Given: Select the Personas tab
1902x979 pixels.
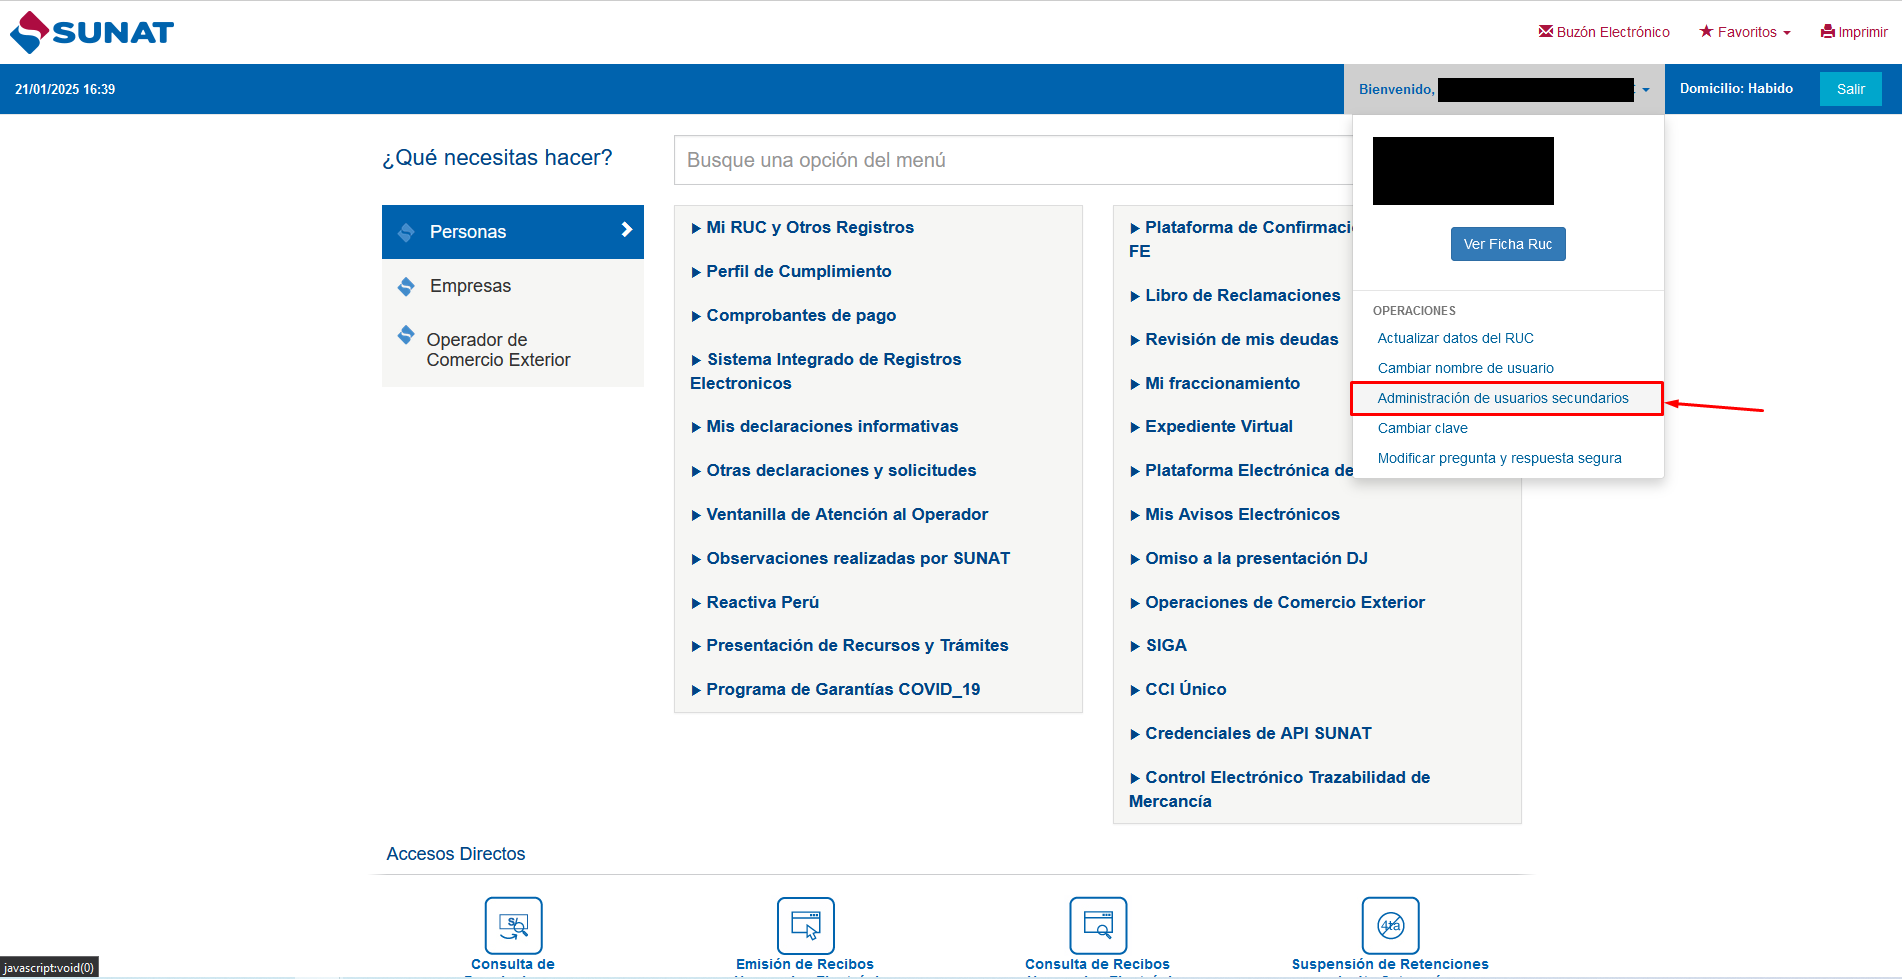Looking at the screenshot, I should pos(513,232).
